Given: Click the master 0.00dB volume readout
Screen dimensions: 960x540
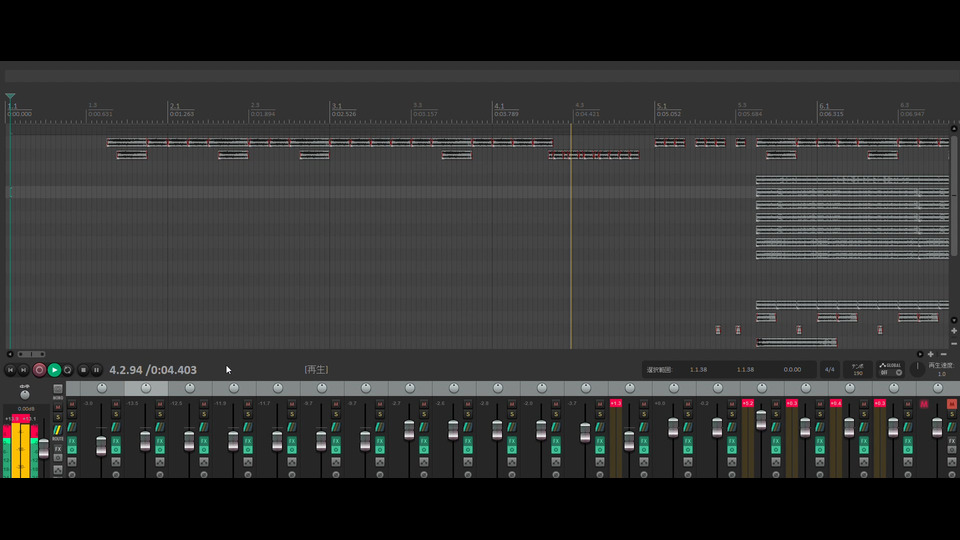Looking at the screenshot, I should (x=26, y=408).
